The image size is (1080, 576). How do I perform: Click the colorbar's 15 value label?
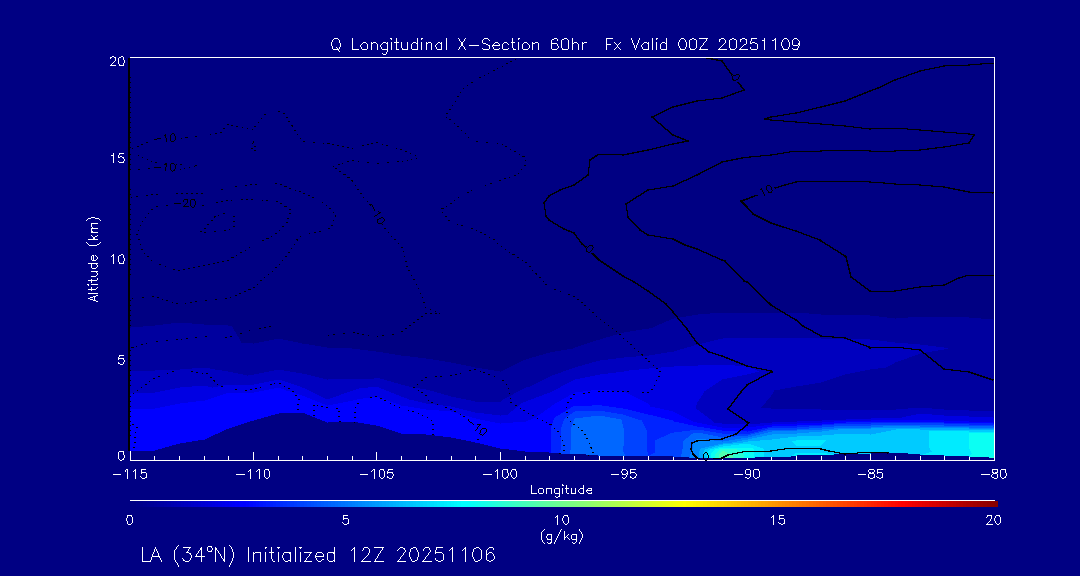click(x=777, y=520)
